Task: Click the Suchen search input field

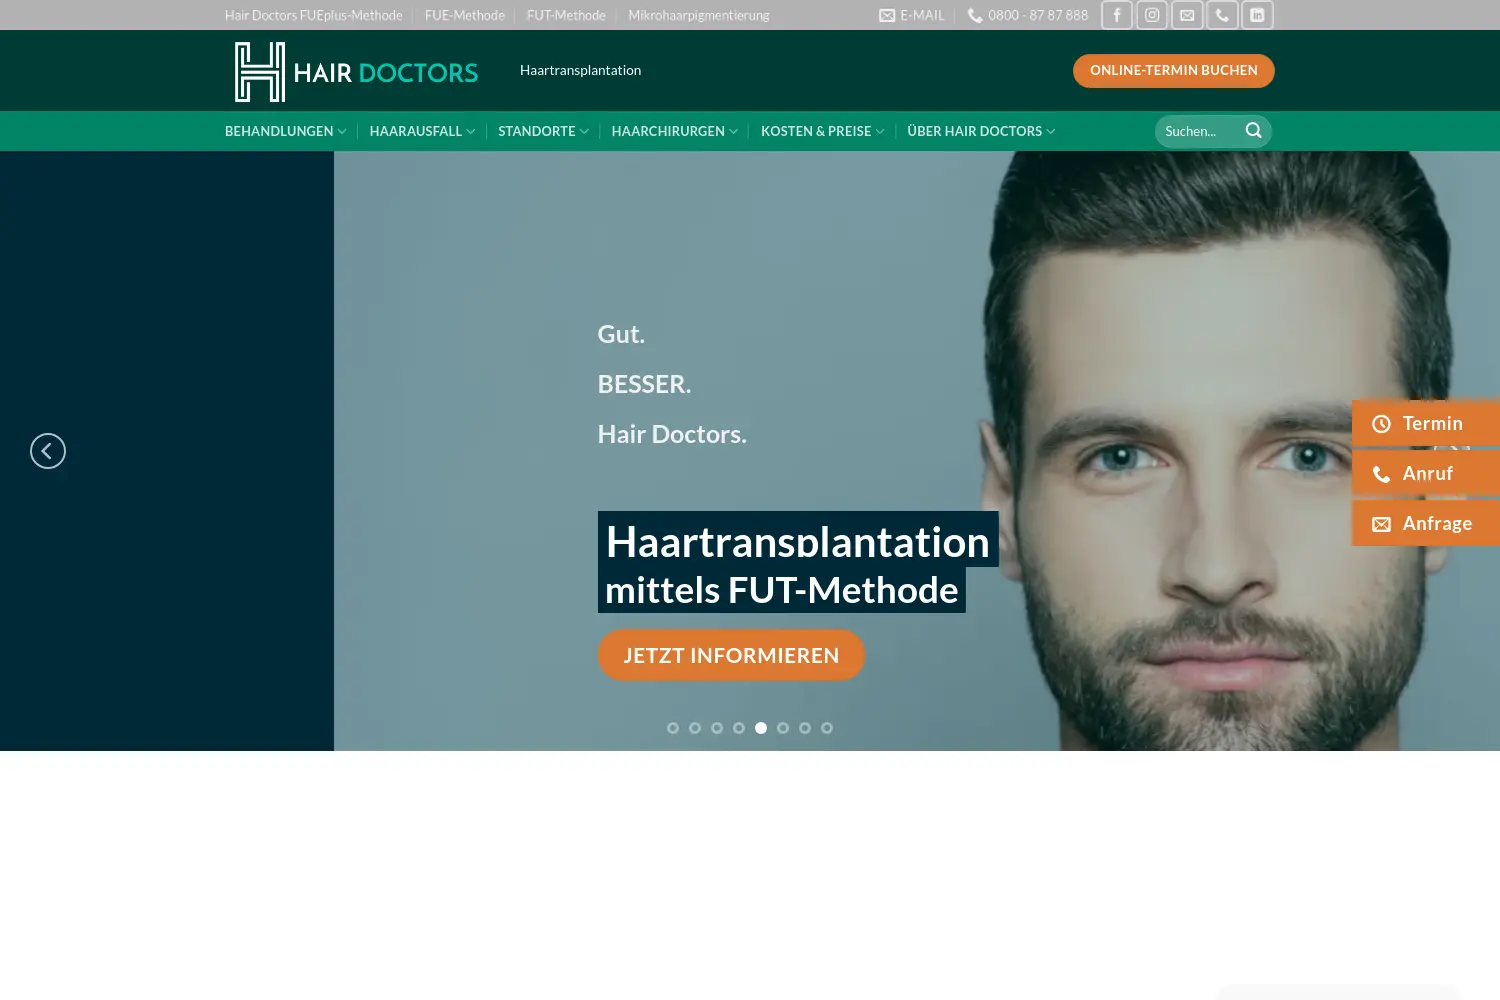Action: (1200, 131)
